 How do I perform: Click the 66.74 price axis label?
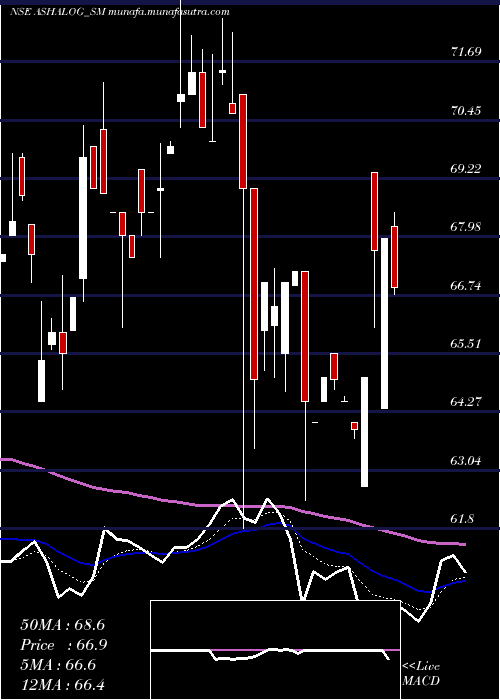point(467,286)
